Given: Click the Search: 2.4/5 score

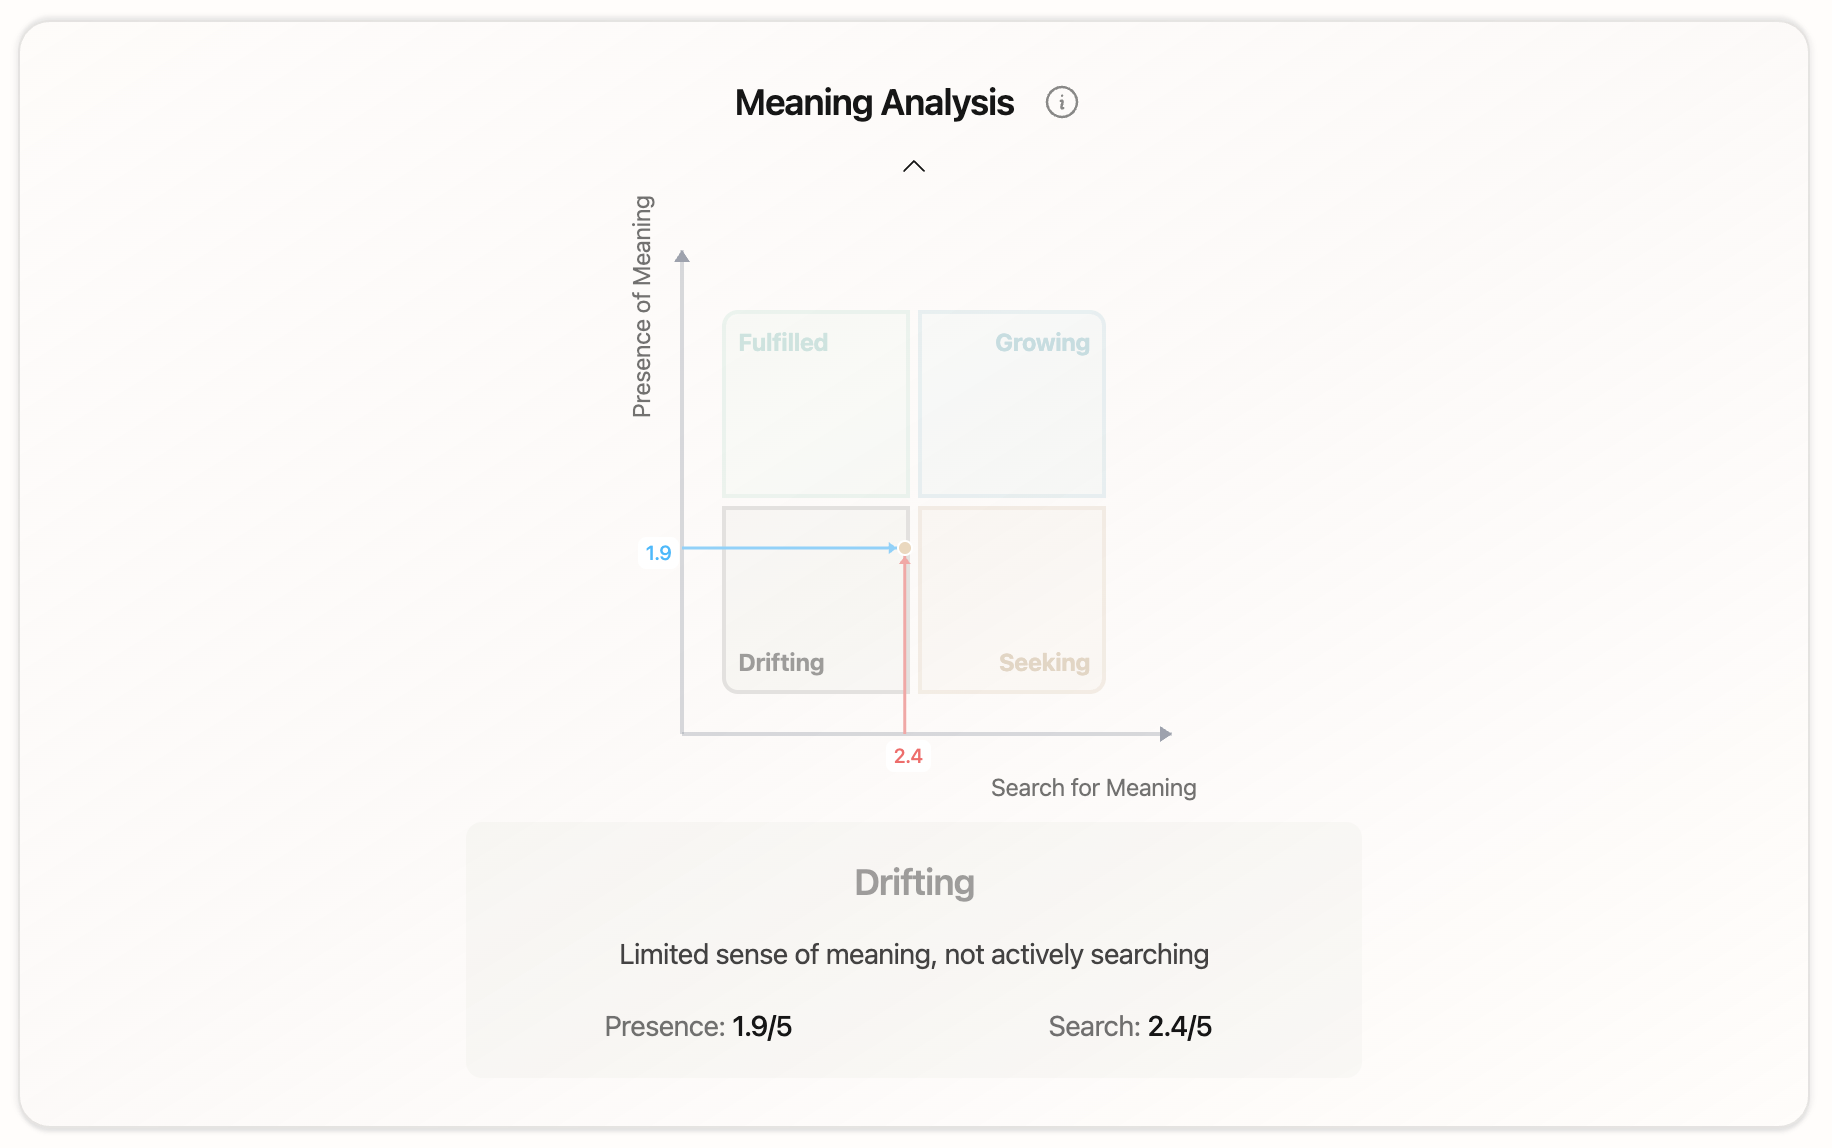Looking at the screenshot, I should 1130,1026.
